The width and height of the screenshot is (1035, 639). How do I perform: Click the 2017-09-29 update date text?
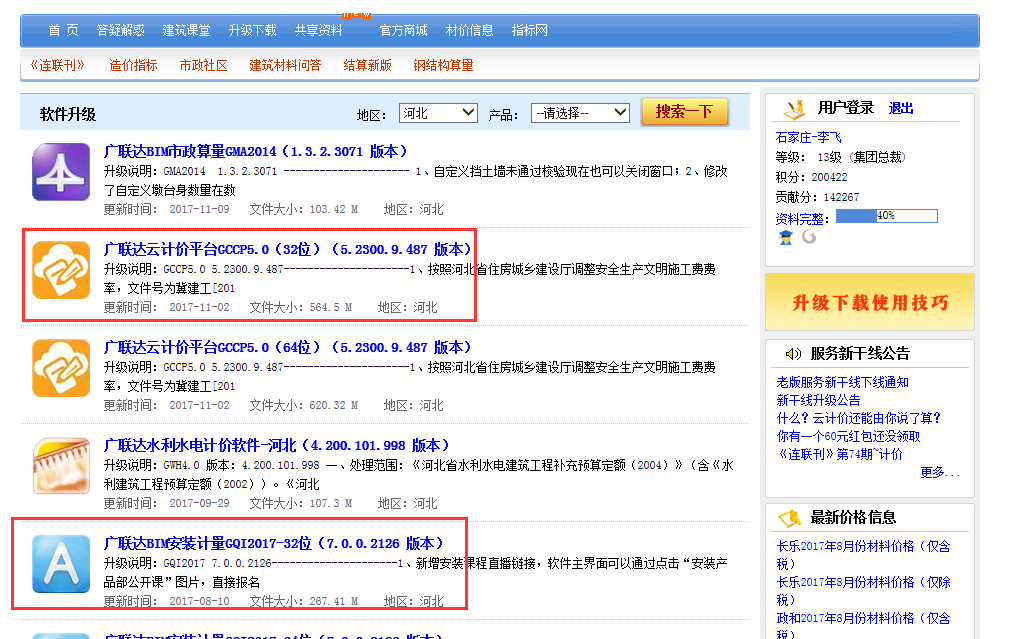(x=199, y=503)
